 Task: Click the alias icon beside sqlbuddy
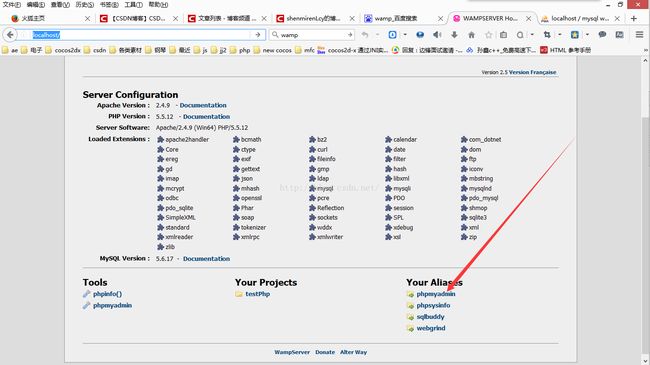tap(410, 317)
